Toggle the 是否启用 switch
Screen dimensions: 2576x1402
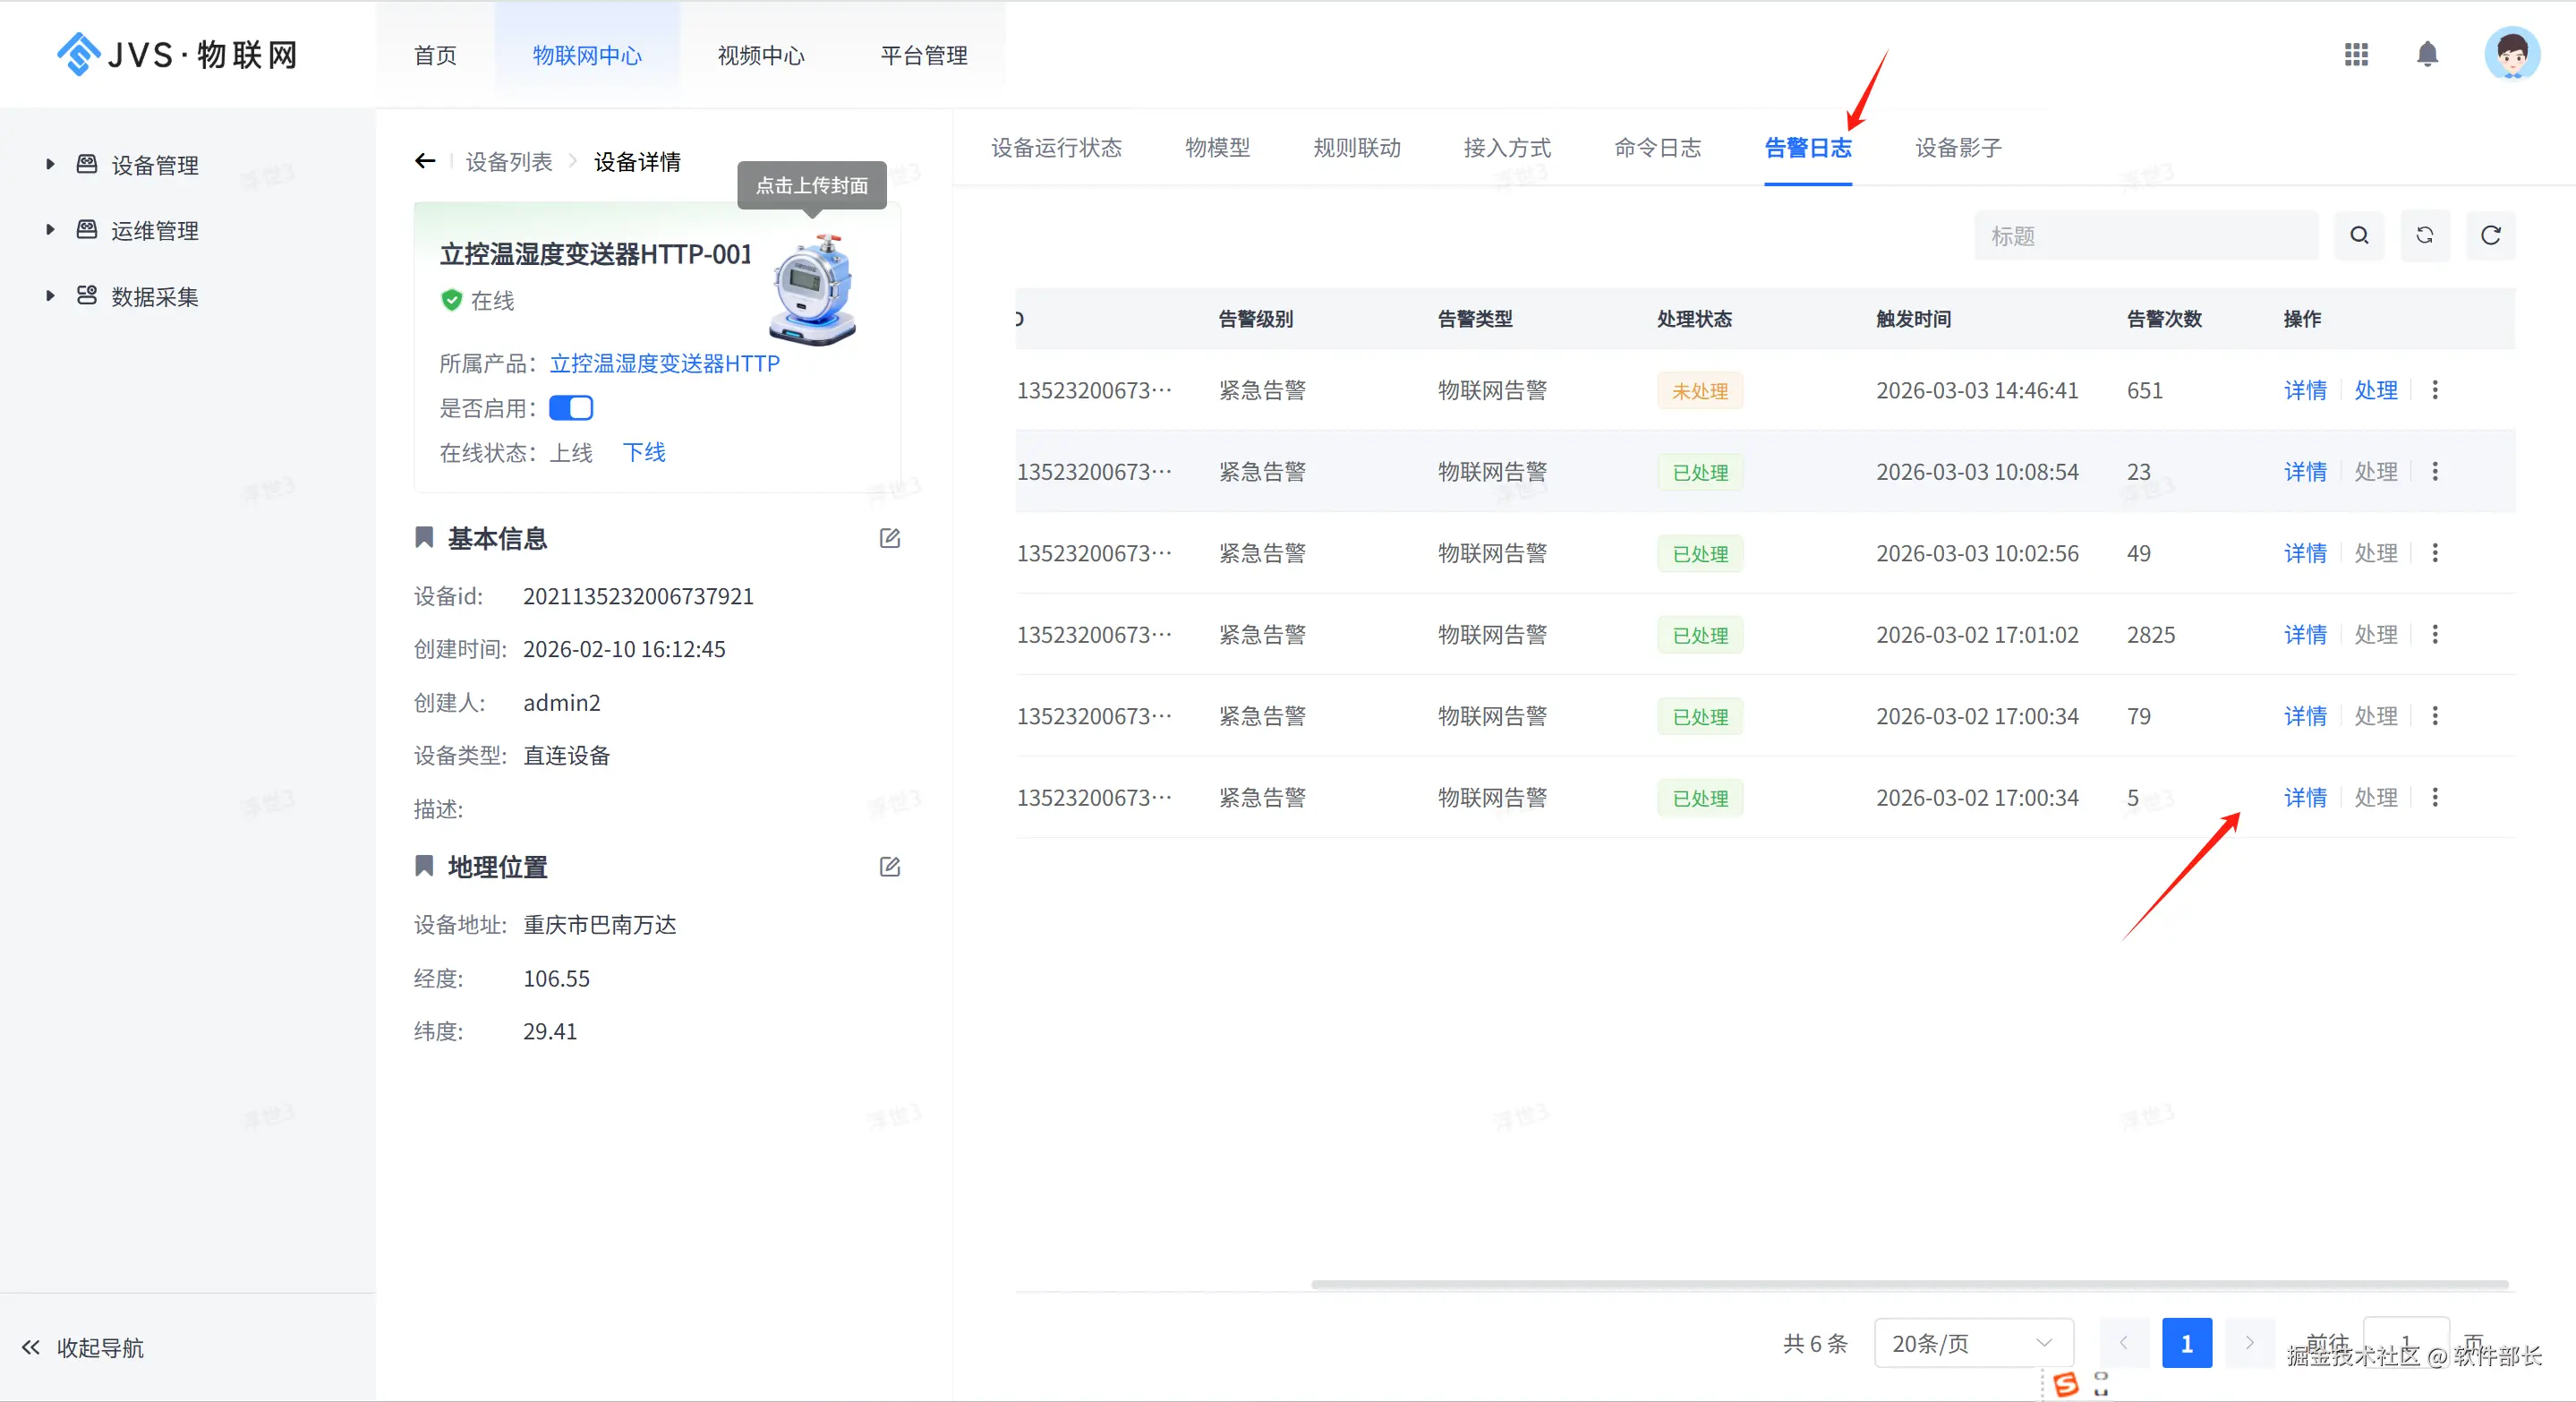coord(571,408)
